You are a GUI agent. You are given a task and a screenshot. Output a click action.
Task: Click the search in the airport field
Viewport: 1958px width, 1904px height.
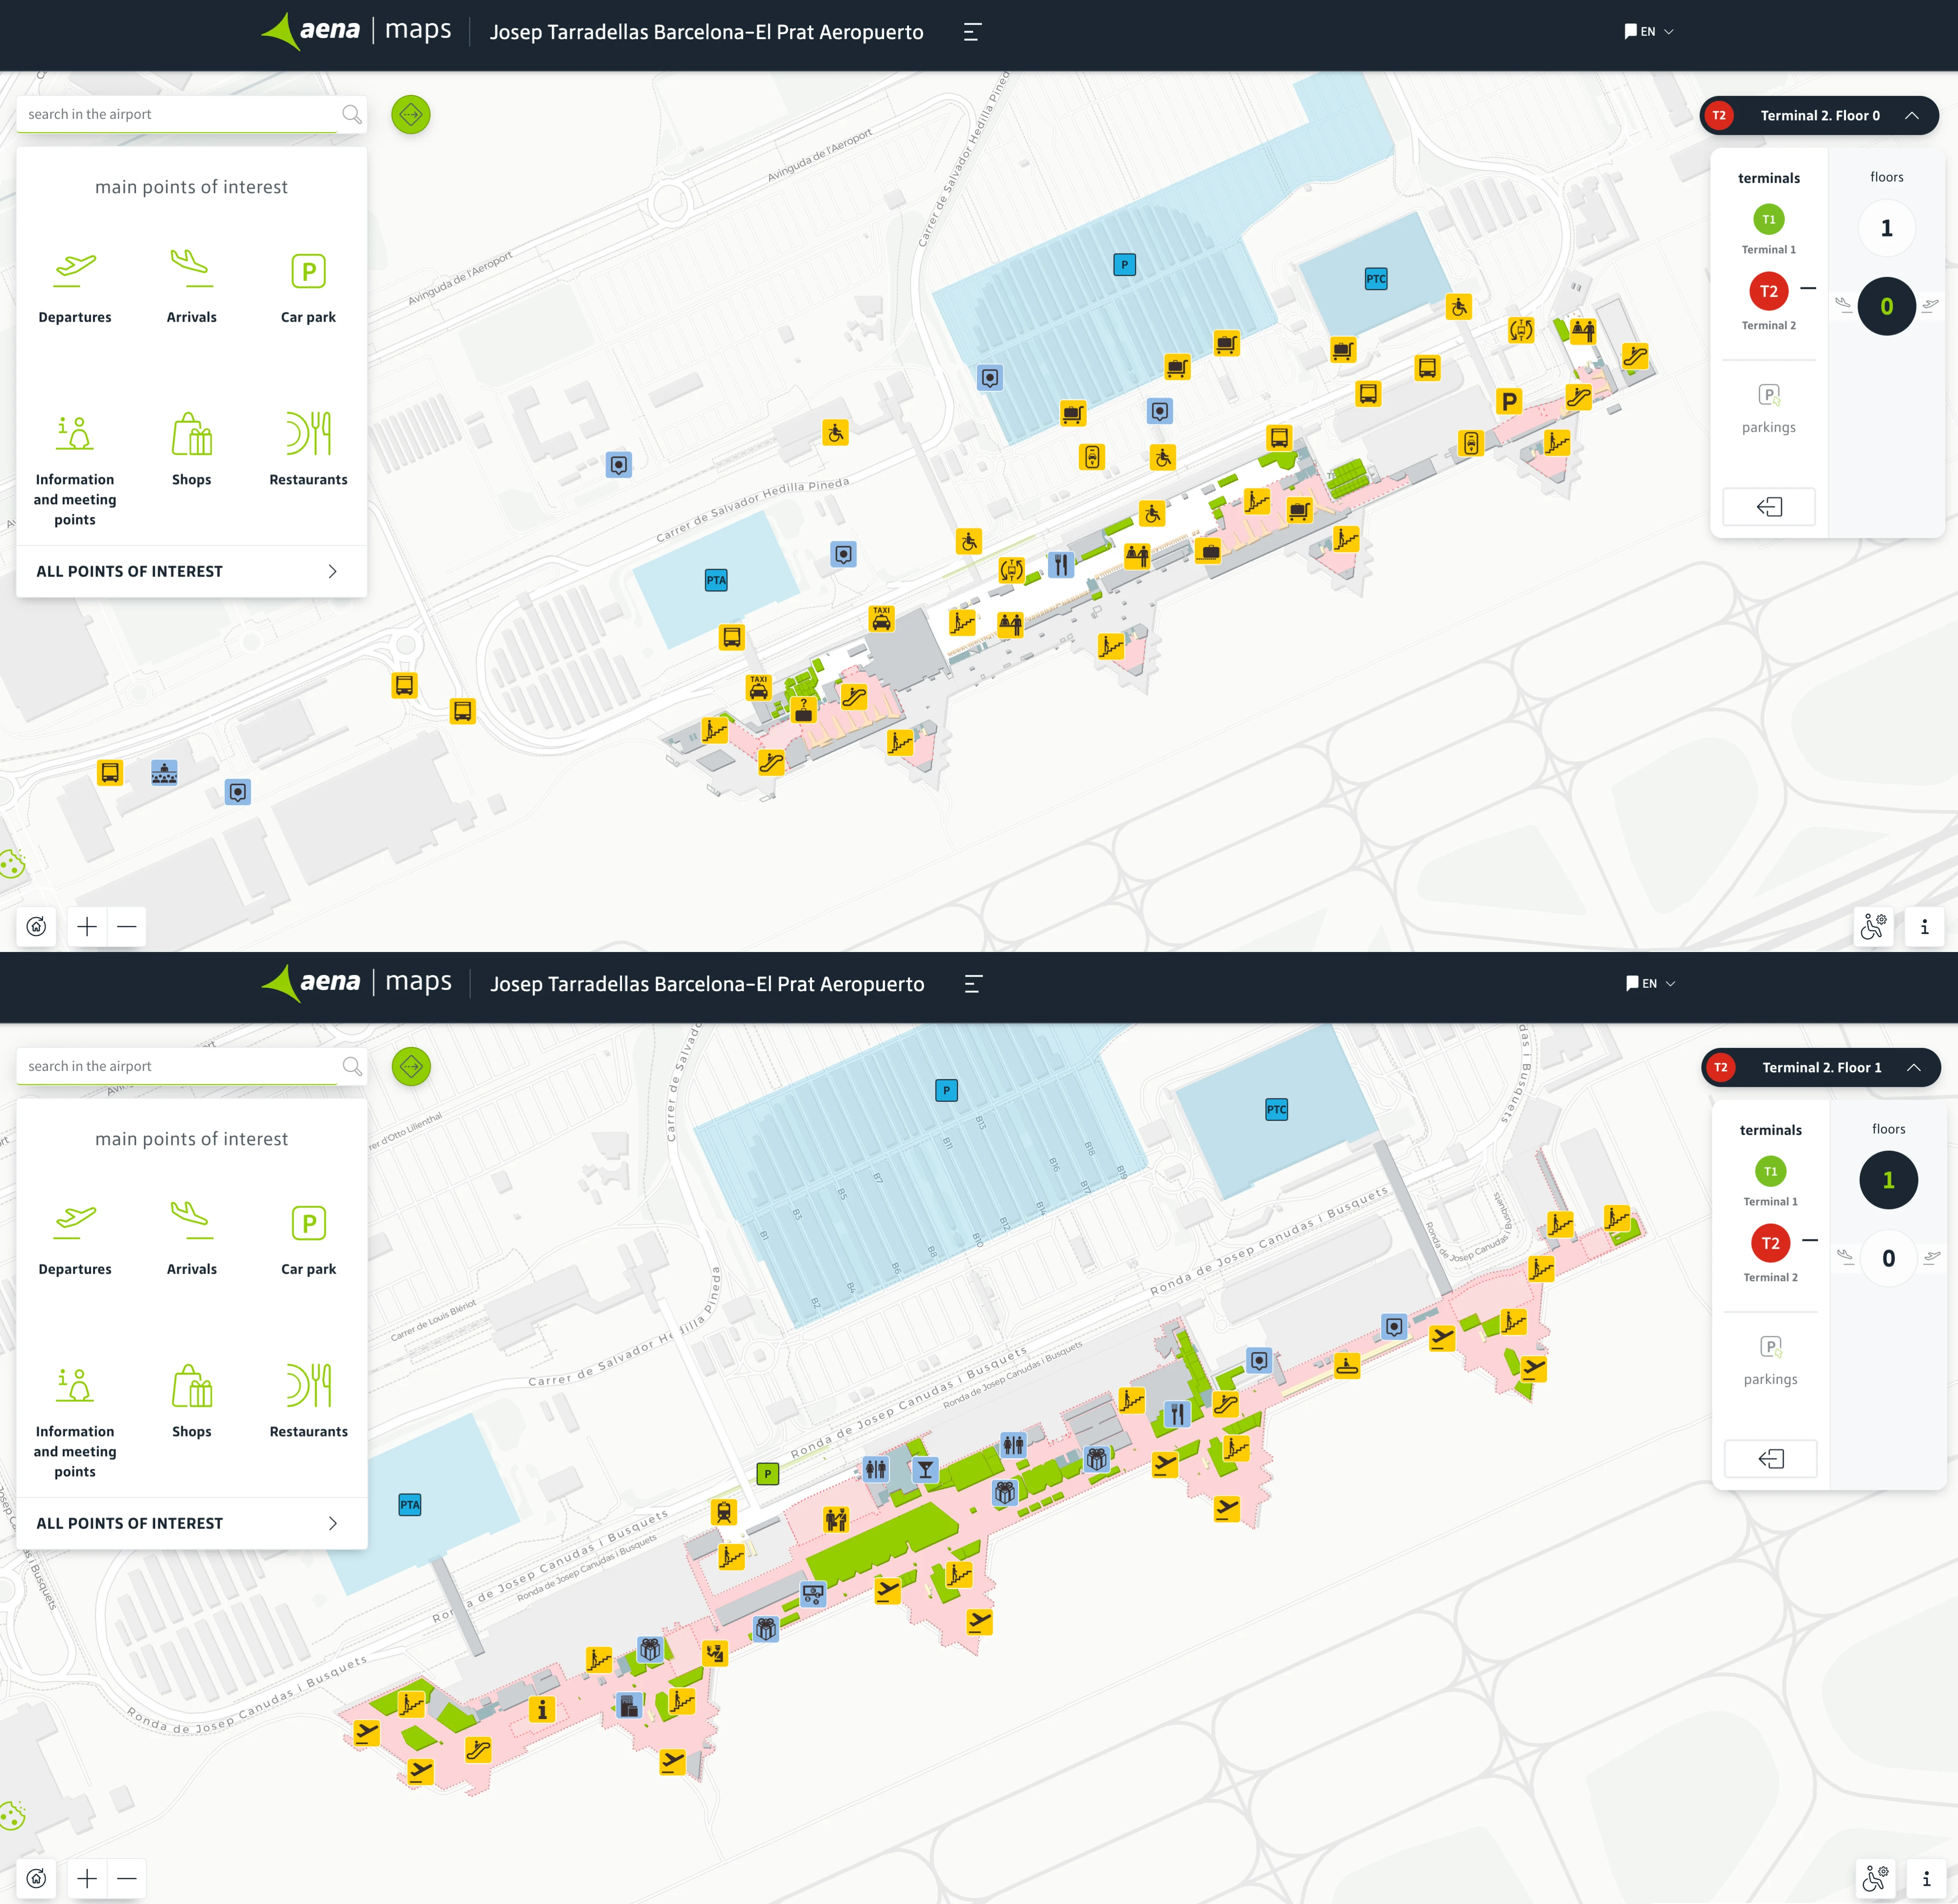tap(180, 114)
